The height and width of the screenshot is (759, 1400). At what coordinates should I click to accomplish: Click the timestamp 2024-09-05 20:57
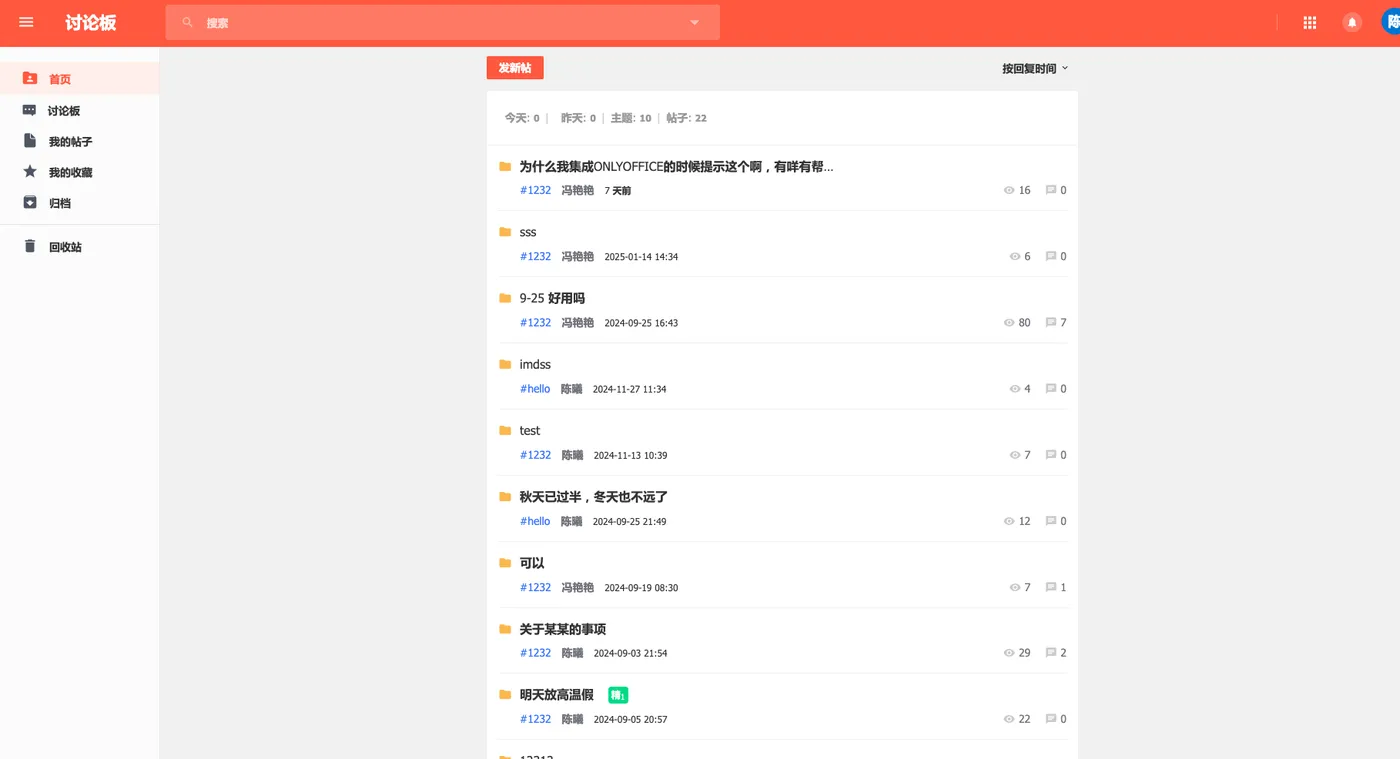click(x=630, y=719)
